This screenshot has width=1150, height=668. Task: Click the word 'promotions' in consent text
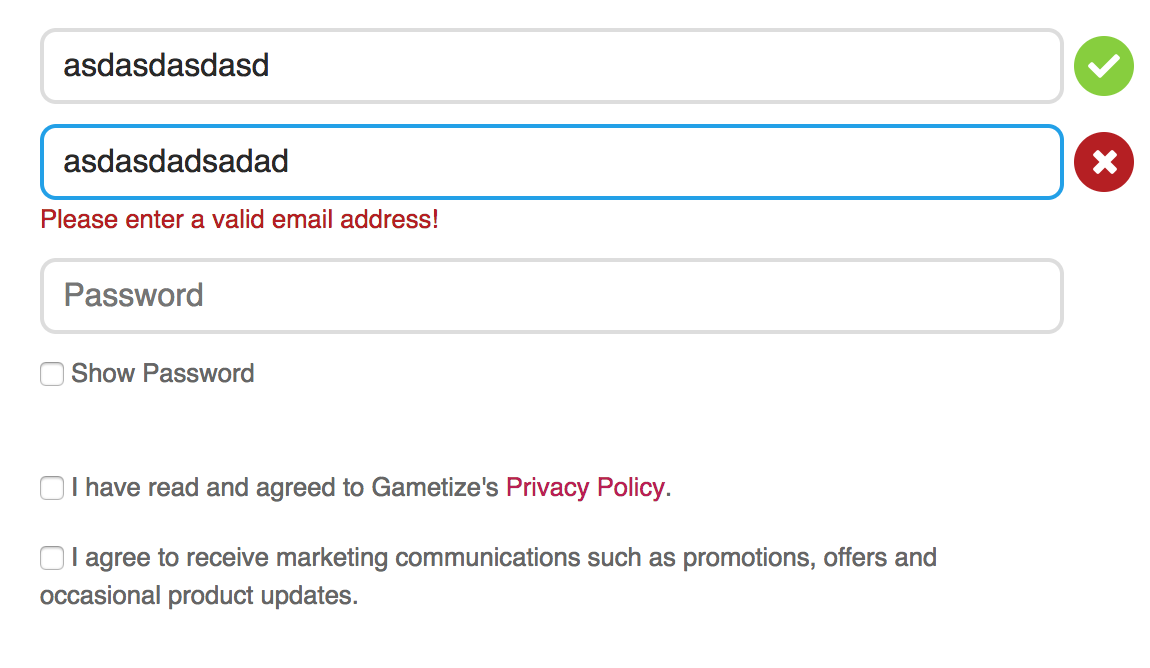point(749,558)
